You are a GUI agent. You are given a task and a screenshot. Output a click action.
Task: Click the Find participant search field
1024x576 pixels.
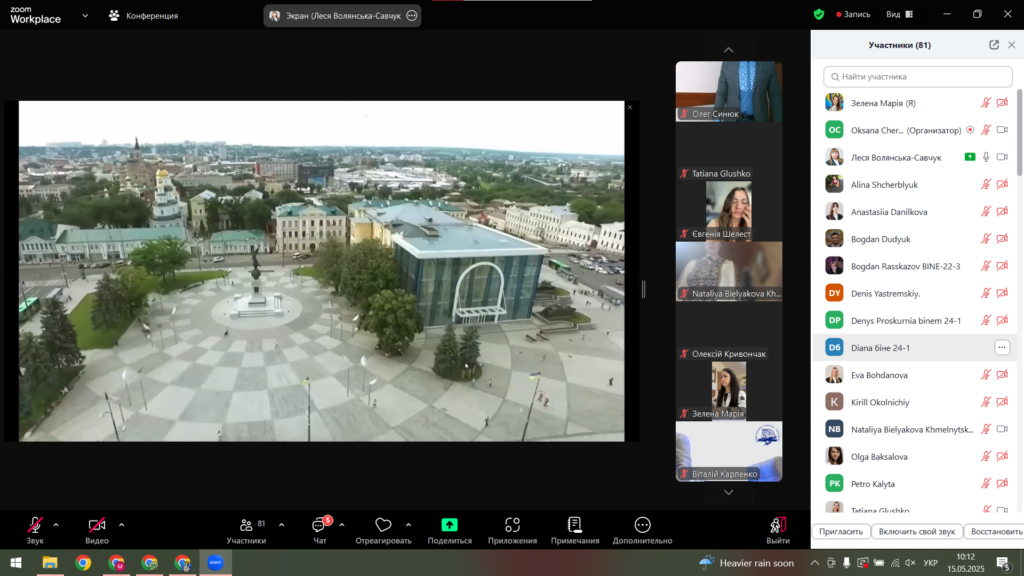(x=918, y=76)
